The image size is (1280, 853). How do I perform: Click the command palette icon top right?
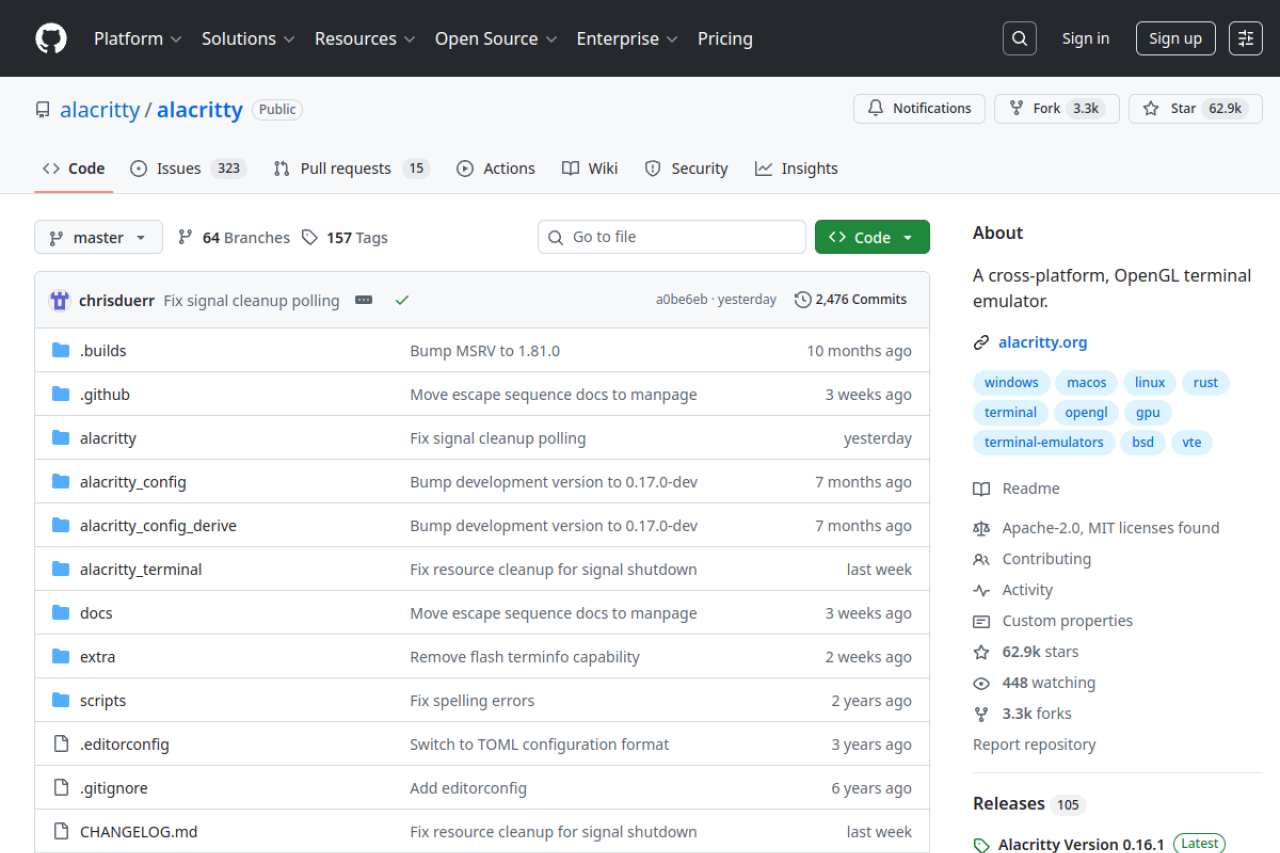(x=1245, y=38)
